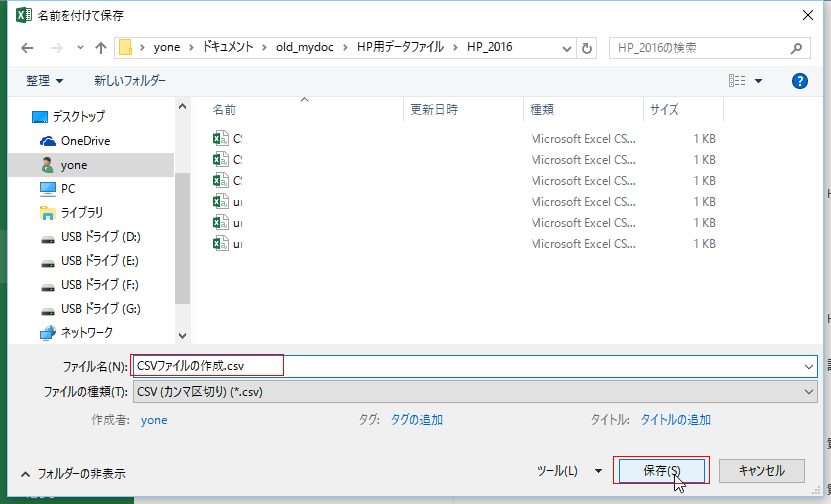Create a folder with 新しいフォルダー

130,81
